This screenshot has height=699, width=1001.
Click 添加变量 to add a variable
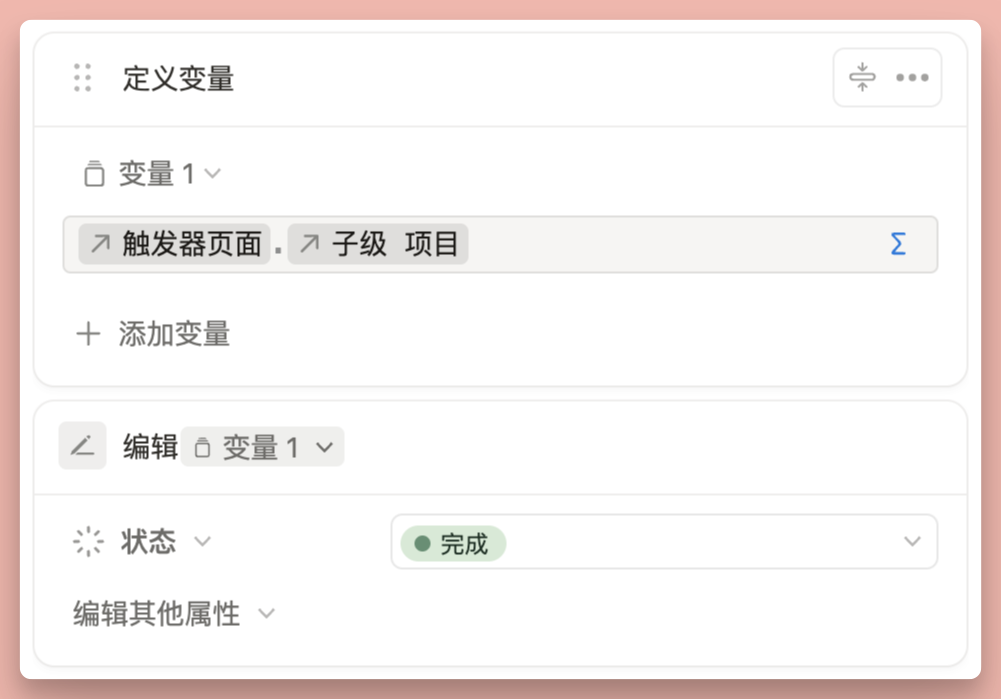click(x=174, y=334)
